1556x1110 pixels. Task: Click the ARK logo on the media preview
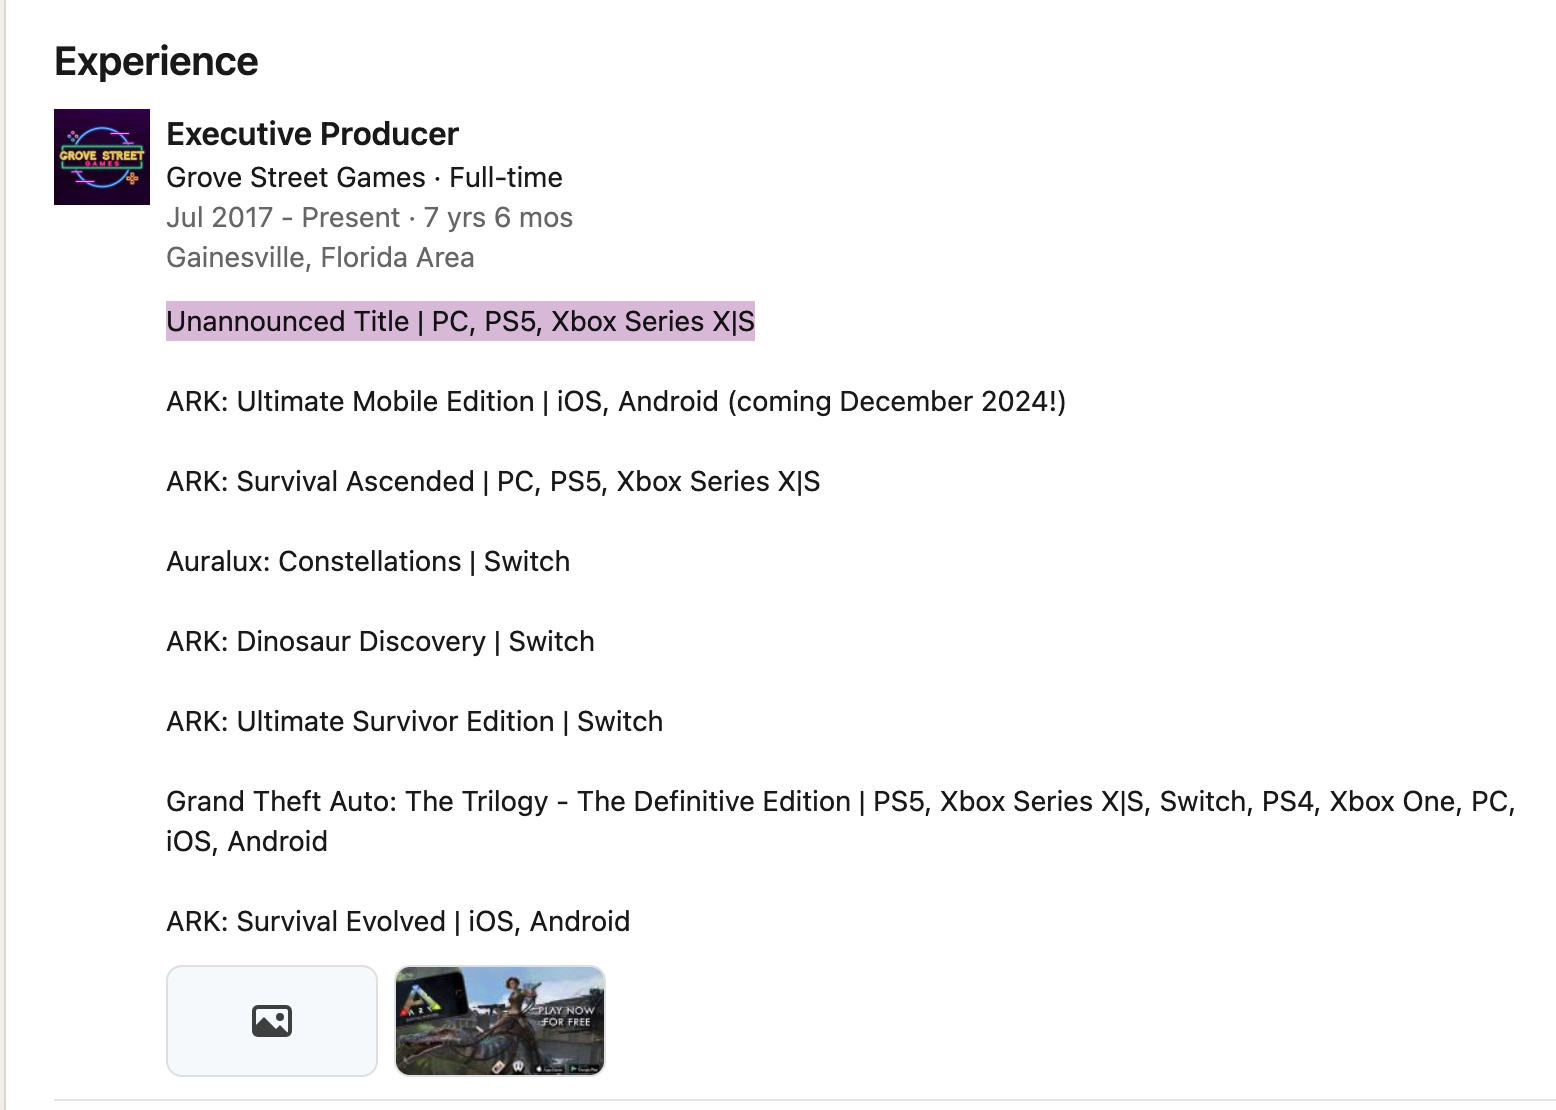tap(419, 1000)
